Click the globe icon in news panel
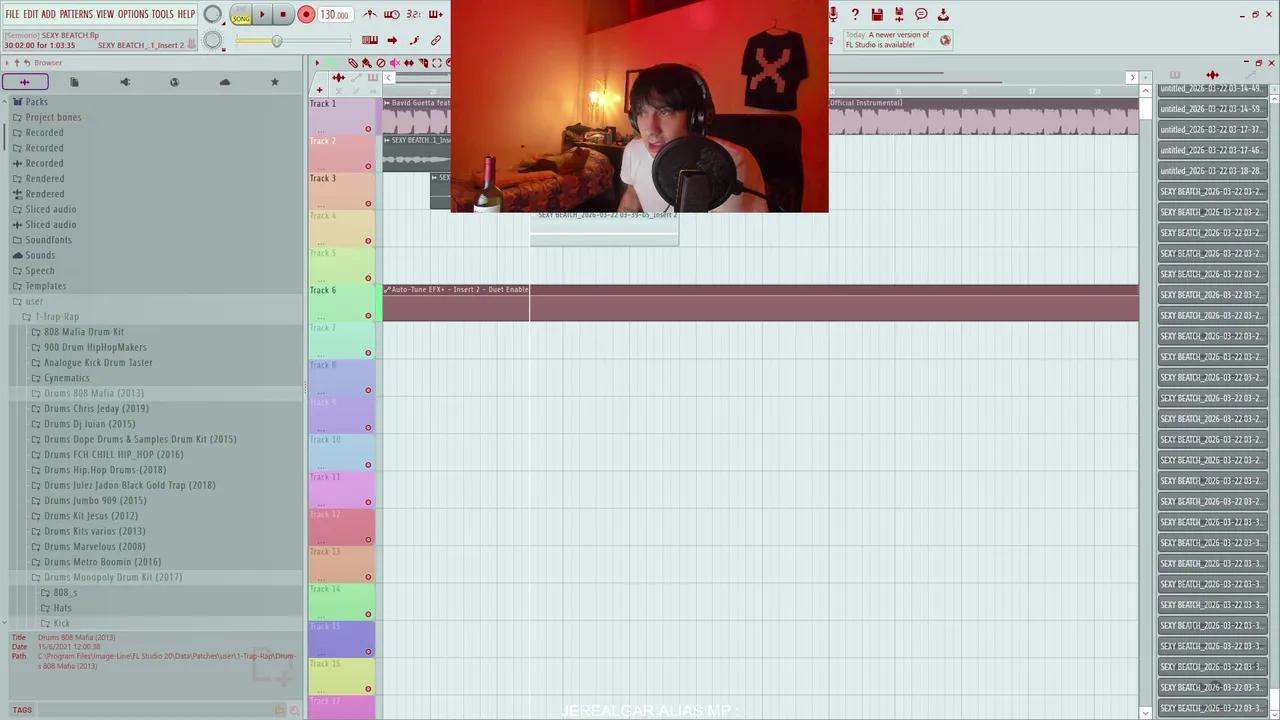The image size is (1280, 720). (945, 40)
